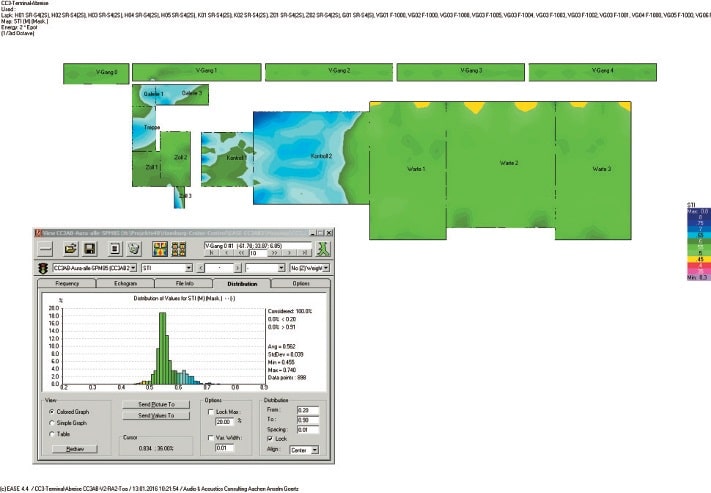Enable the Lock Max checkbox
The width and height of the screenshot is (711, 493).
[209, 411]
